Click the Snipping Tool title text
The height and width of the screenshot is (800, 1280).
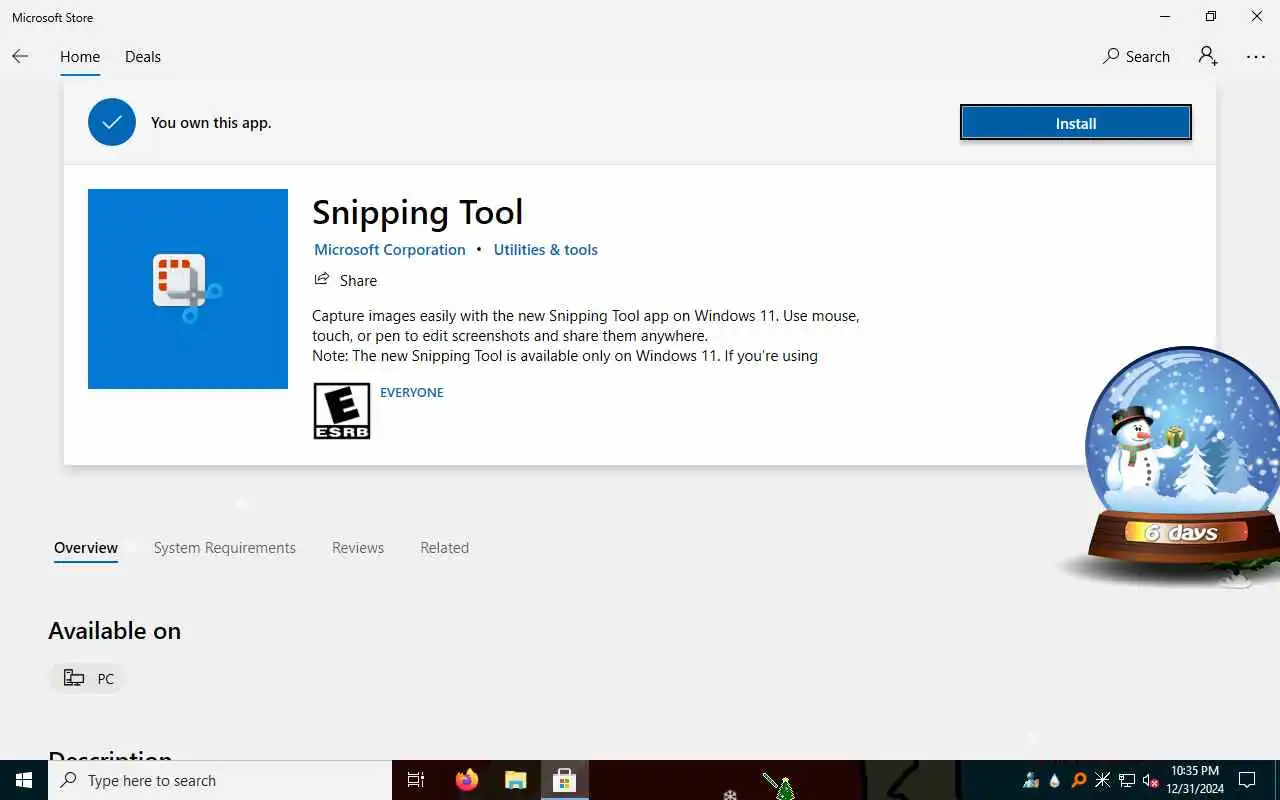click(x=417, y=212)
